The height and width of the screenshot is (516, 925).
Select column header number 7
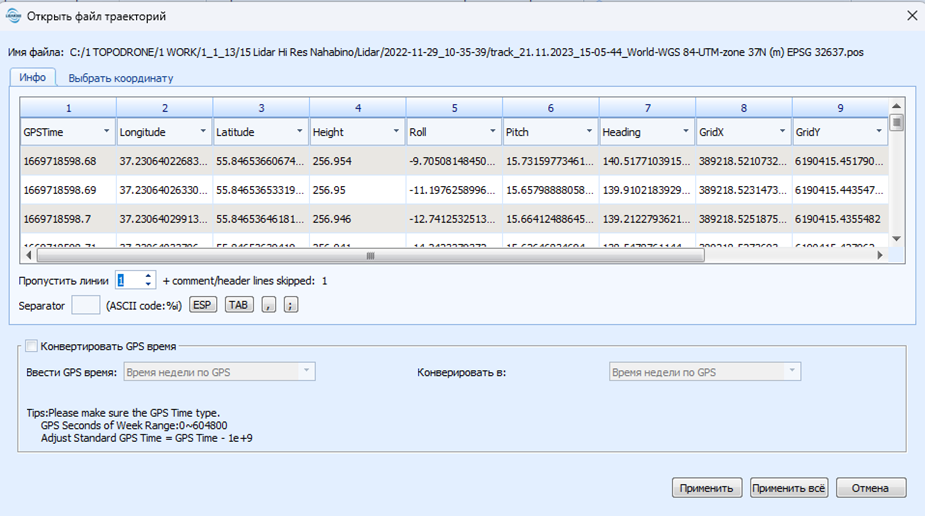(x=647, y=108)
